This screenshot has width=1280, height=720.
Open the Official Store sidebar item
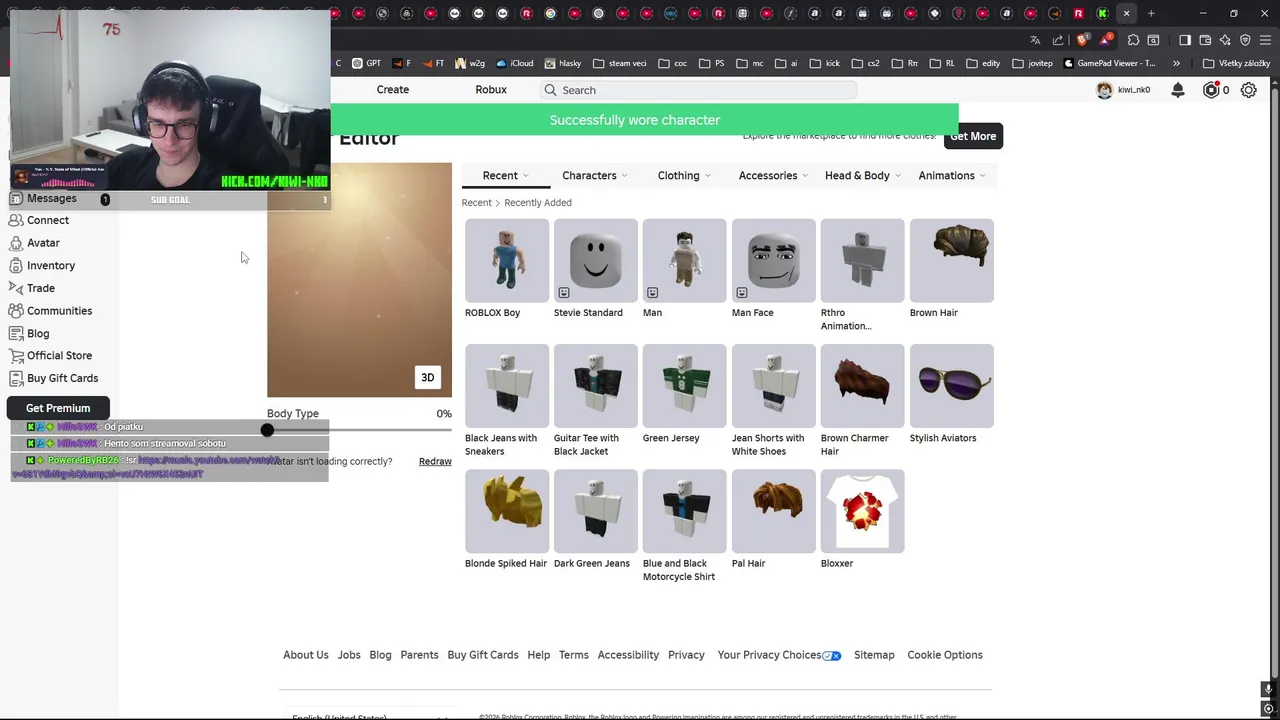pyautogui.click(x=59, y=356)
